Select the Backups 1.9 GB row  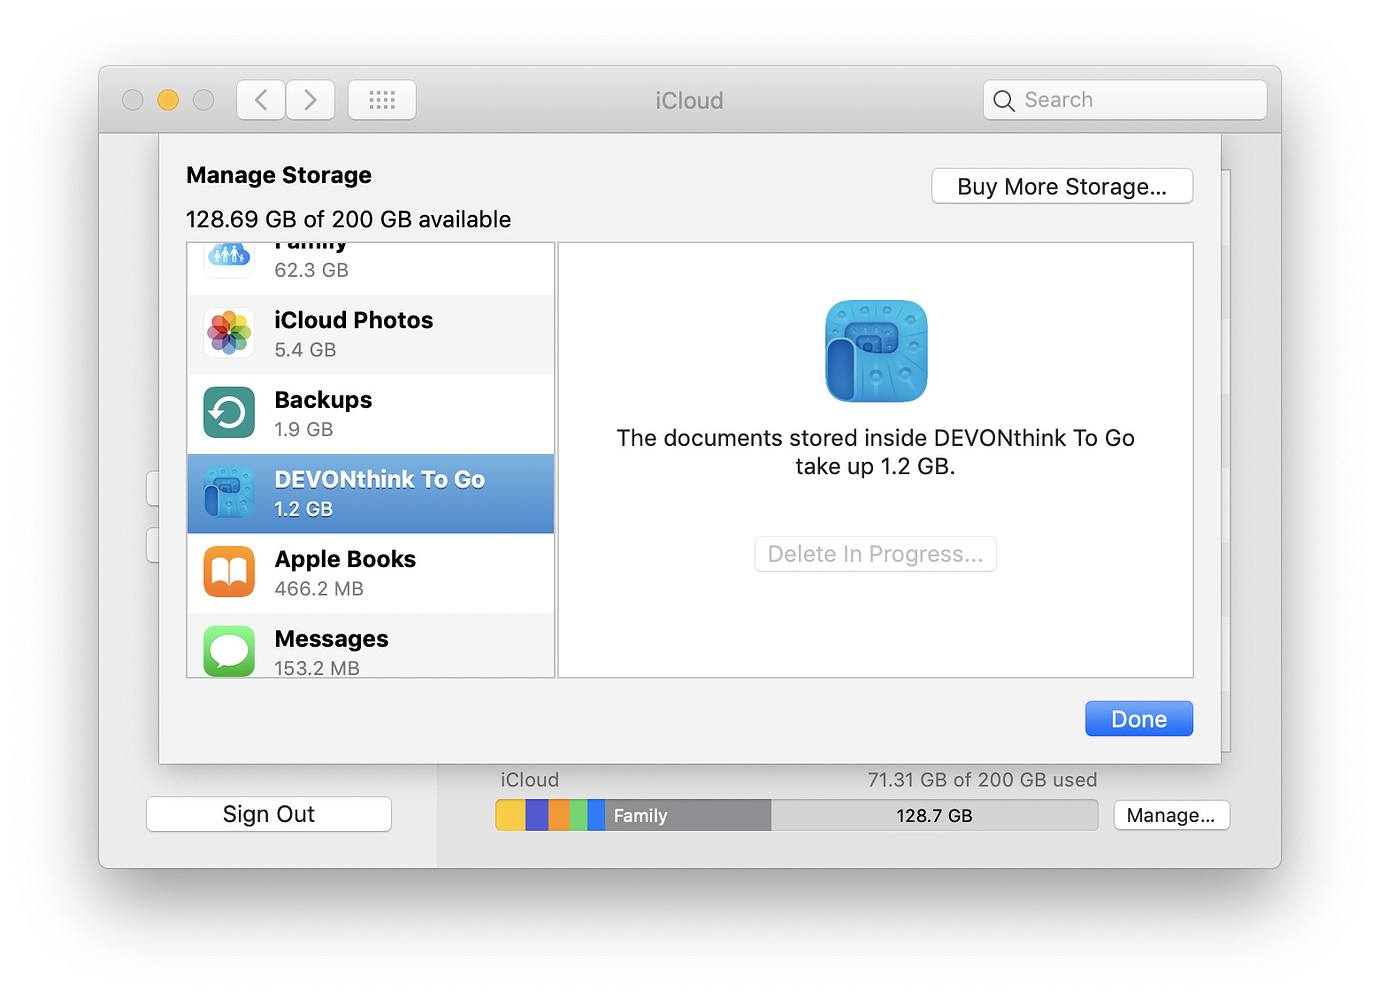tap(371, 414)
